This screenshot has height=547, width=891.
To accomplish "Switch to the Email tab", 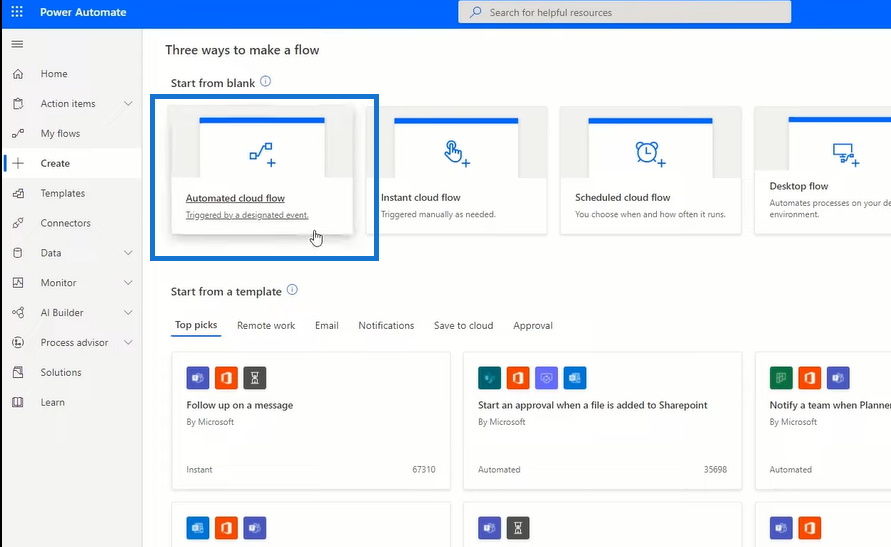I will (327, 325).
